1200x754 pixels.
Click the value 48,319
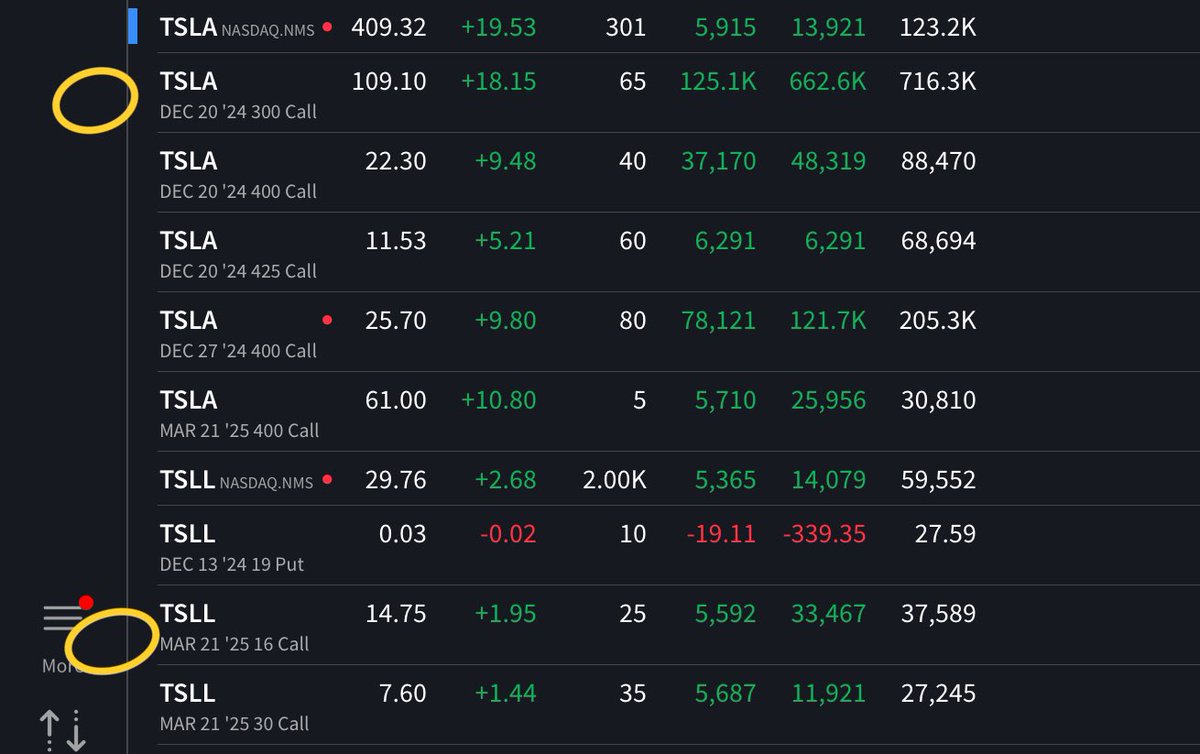828,161
